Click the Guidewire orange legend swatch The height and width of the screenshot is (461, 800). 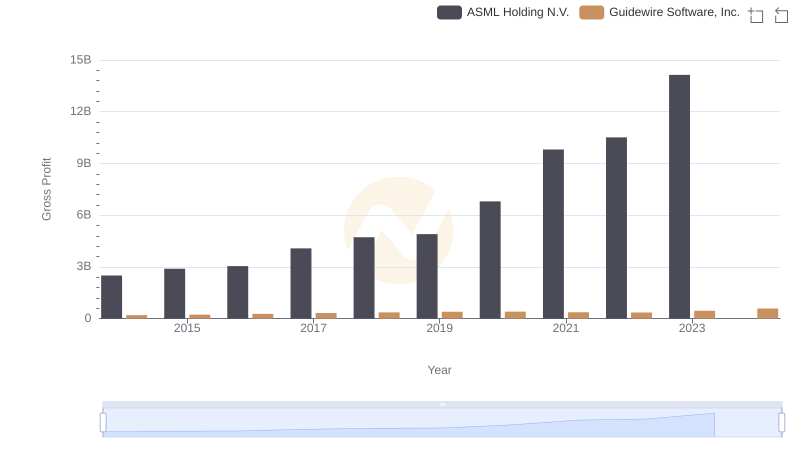(591, 12)
